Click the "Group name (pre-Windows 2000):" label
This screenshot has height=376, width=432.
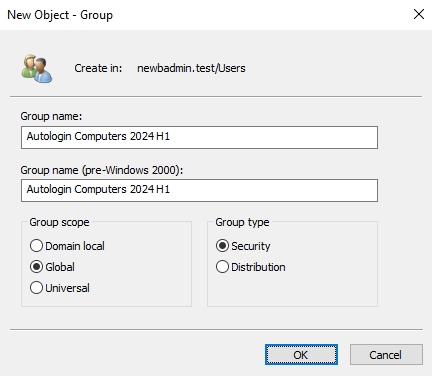point(102,170)
